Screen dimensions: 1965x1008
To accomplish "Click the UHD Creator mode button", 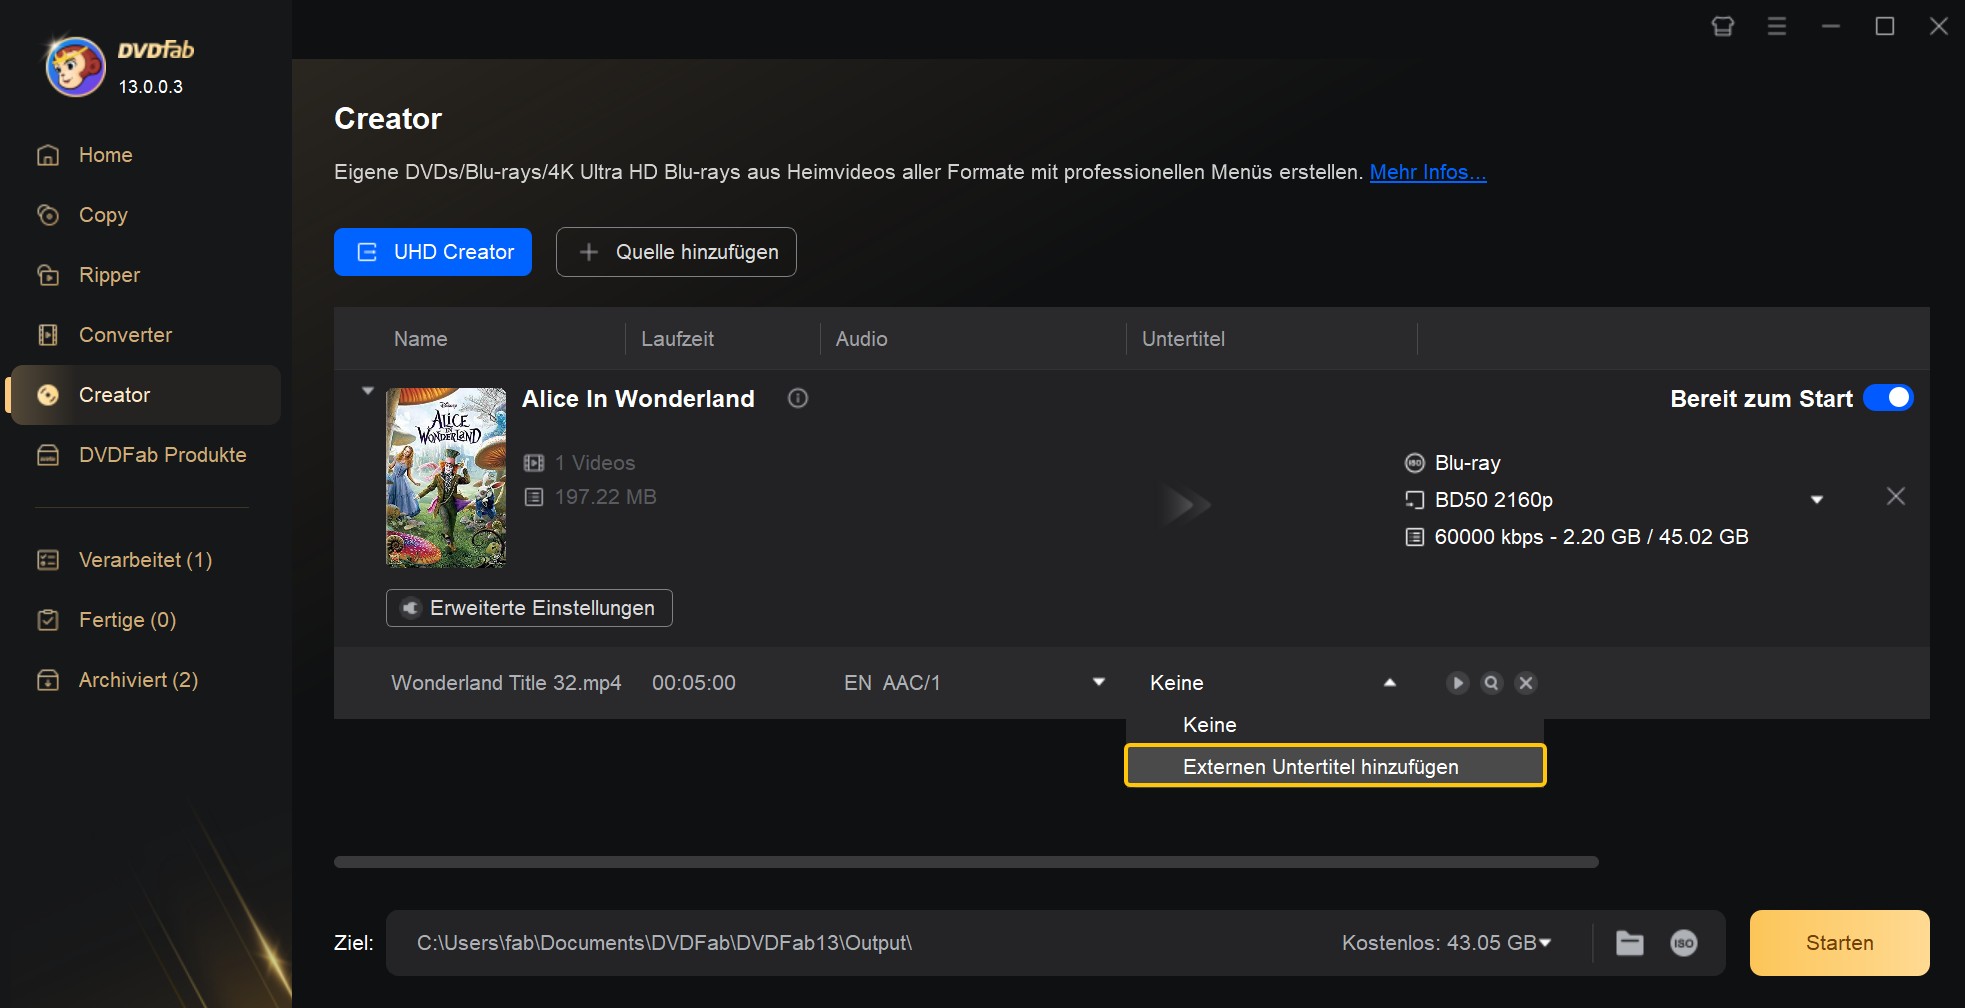I will 433,252.
